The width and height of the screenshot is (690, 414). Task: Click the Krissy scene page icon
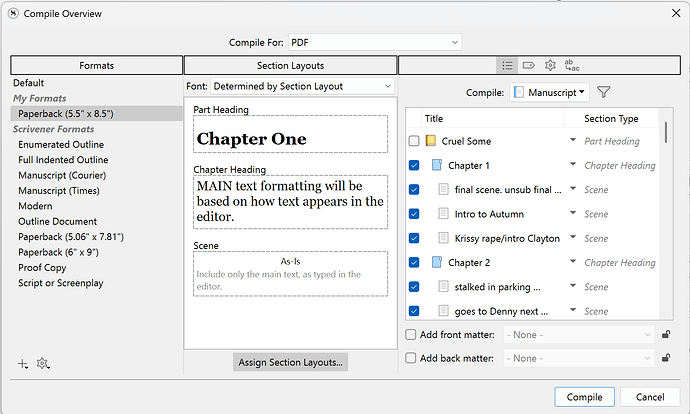(x=444, y=238)
